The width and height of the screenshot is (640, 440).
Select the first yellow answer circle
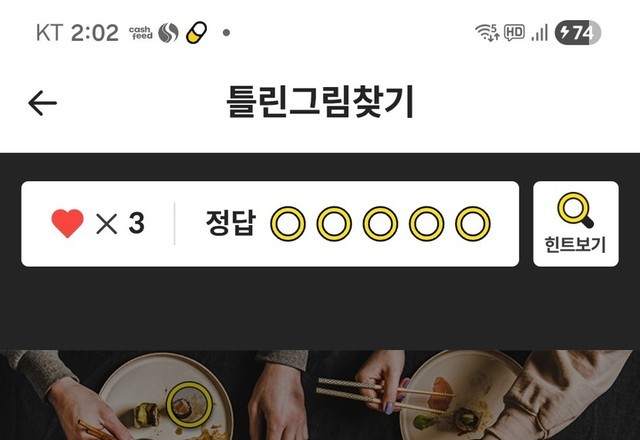288,224
